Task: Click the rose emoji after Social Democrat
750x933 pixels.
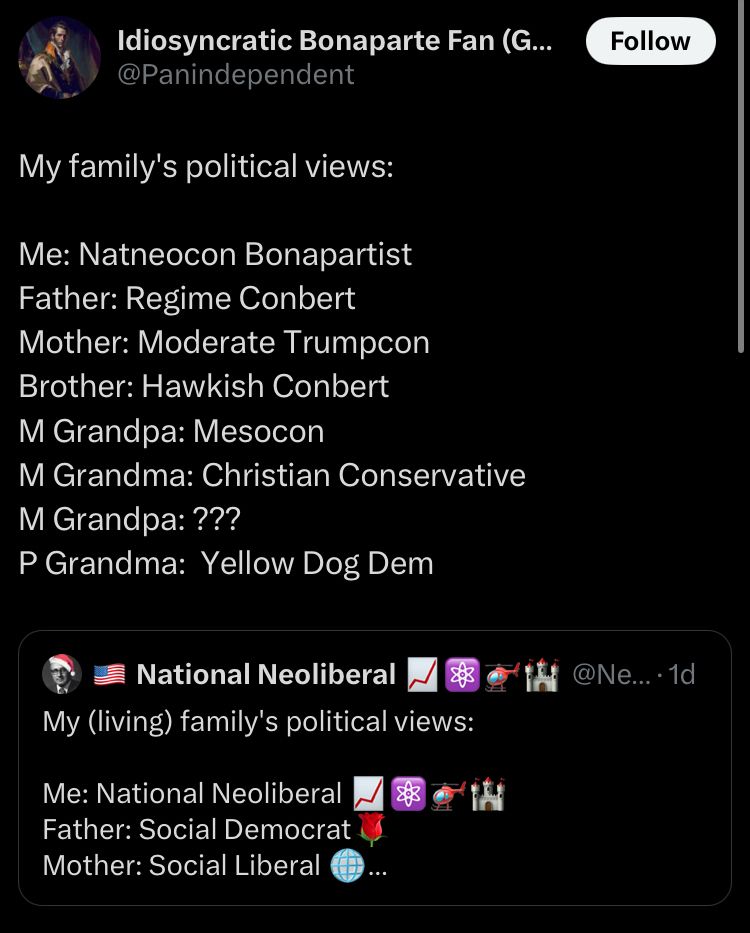Action: point(370,830)
